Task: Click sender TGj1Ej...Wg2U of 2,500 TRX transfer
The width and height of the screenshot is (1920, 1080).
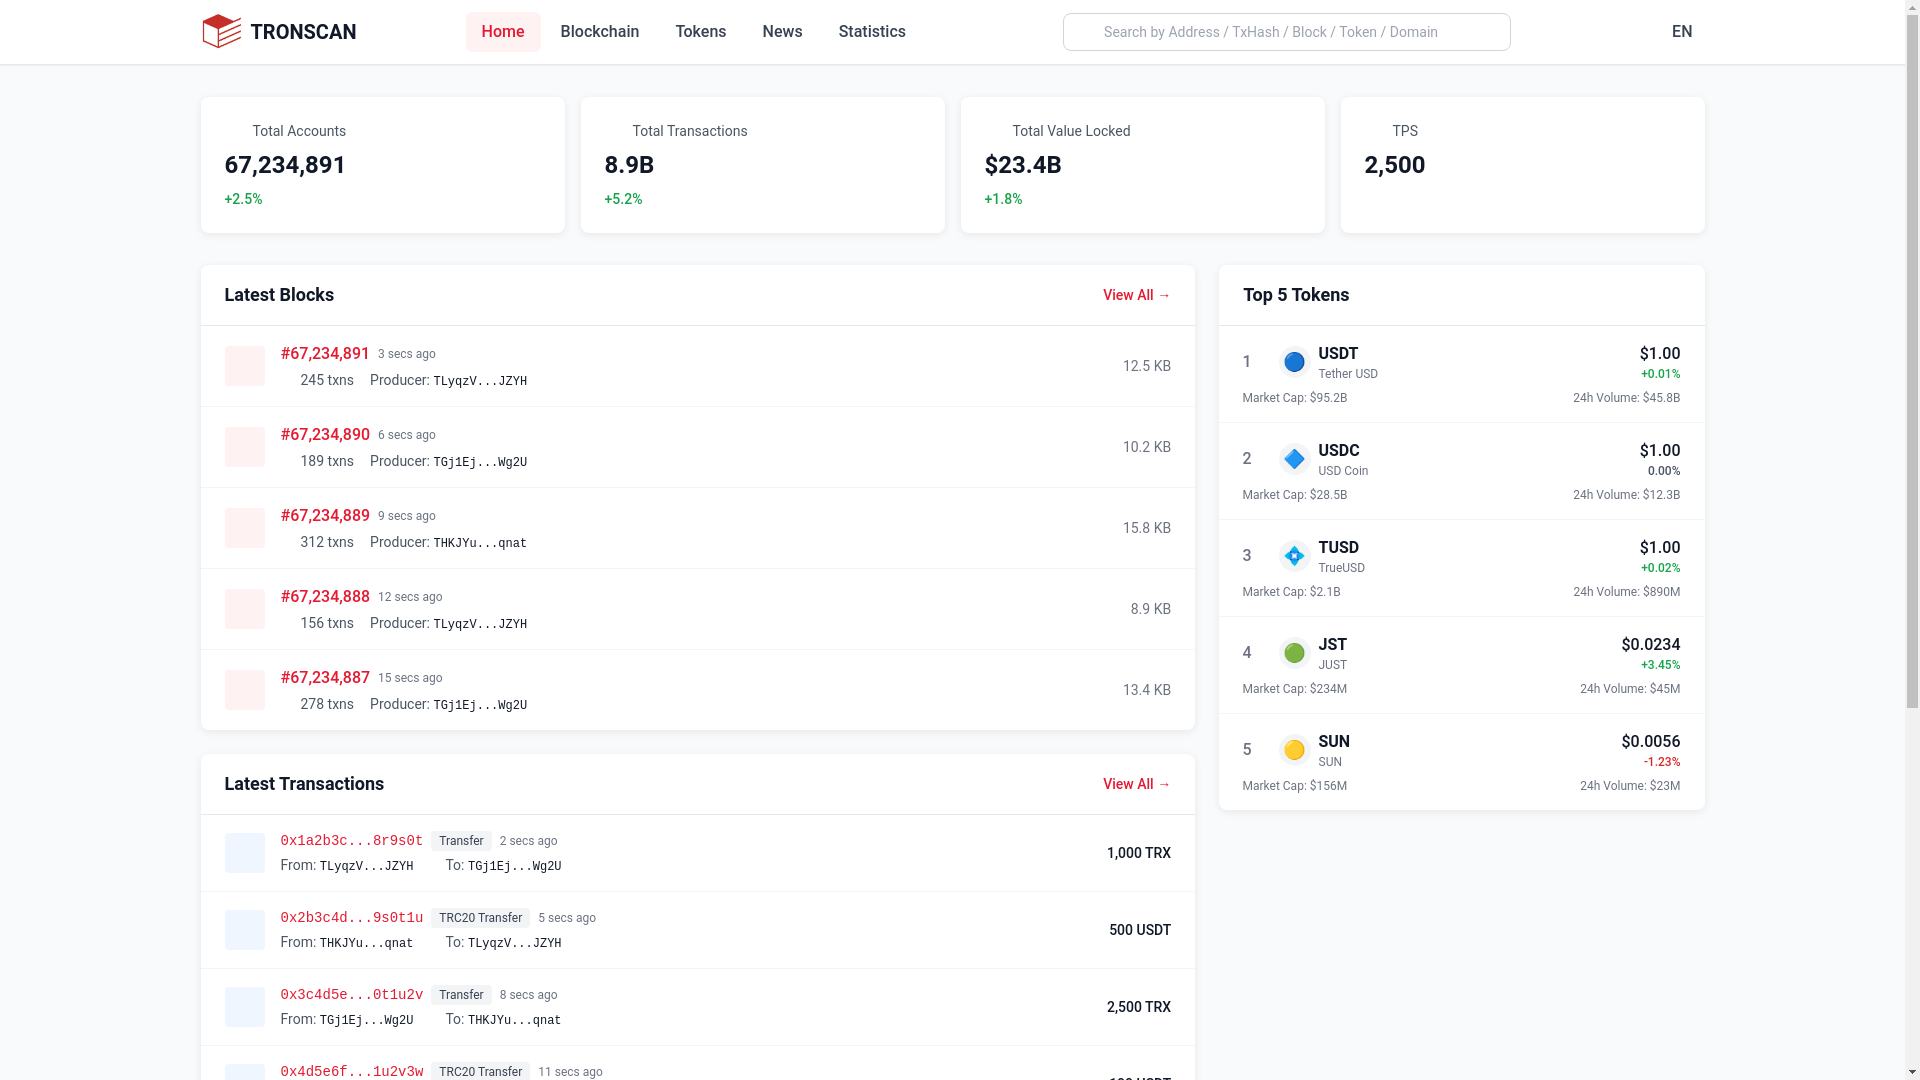Action: [366, 1020]
